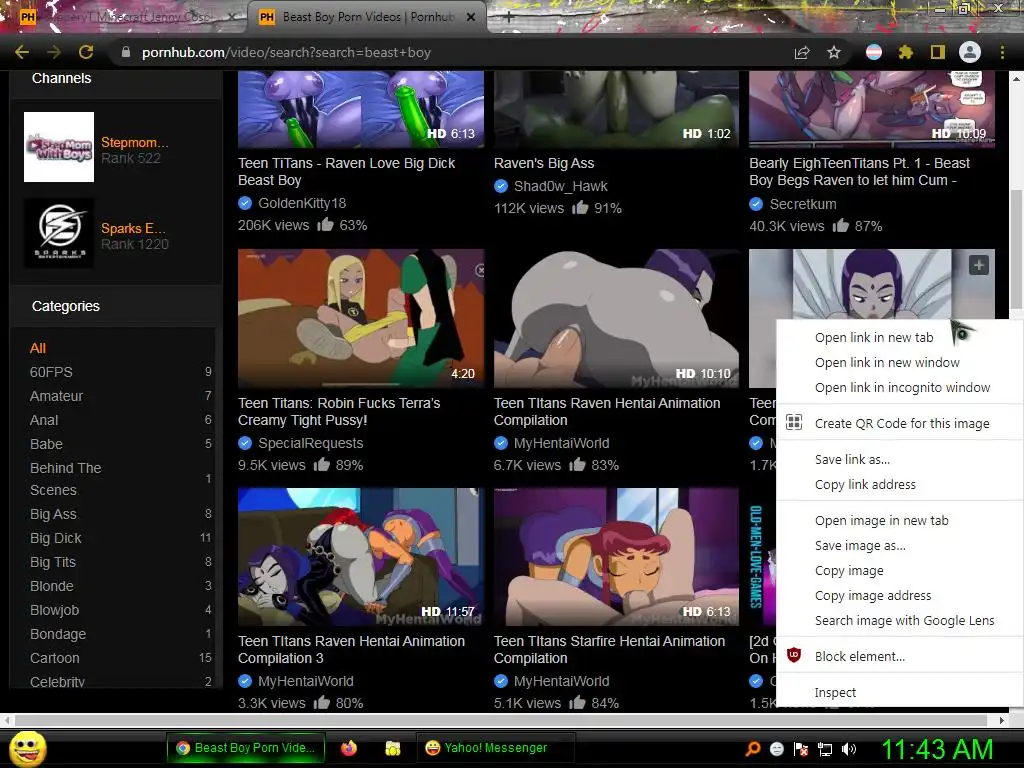This screenshot has width=1024, height=768.
Task: Open the striped flag extension icon
Action: click(874, 52)
